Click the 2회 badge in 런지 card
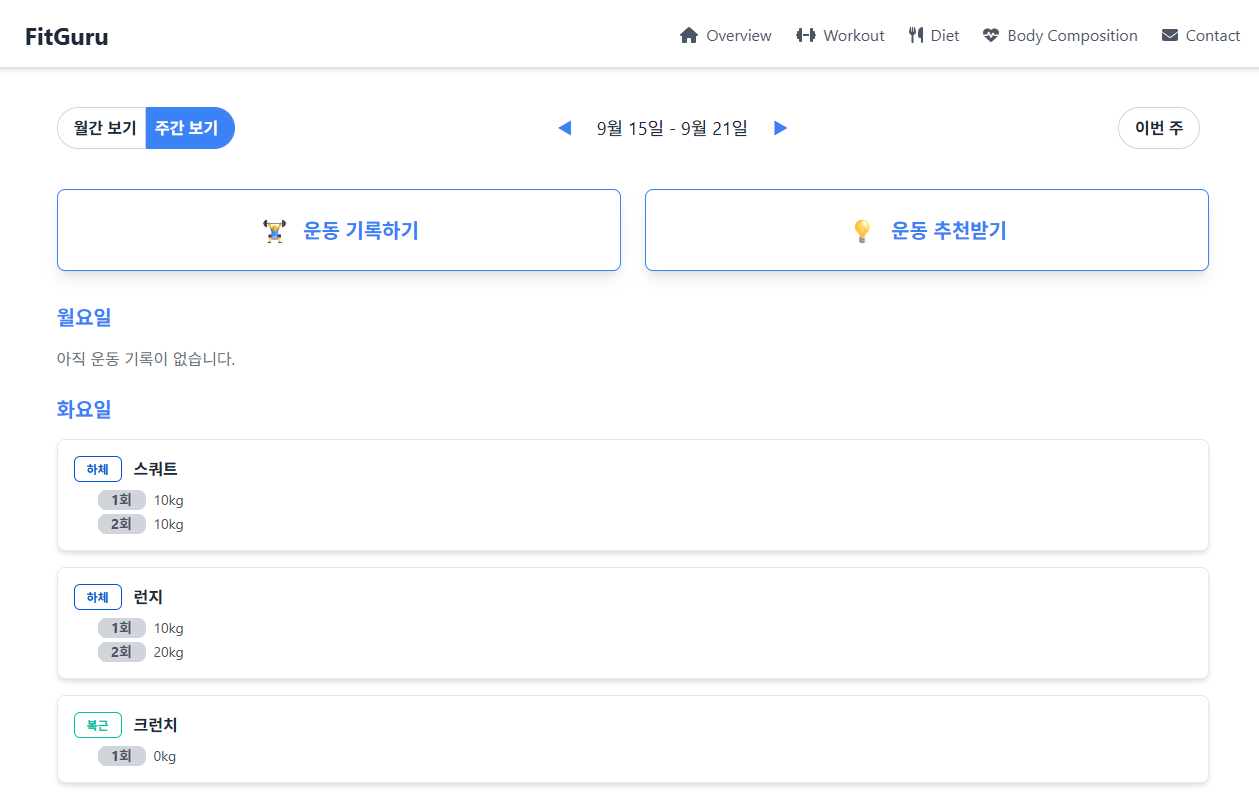 pyautogui.click(x=122, y=652)
